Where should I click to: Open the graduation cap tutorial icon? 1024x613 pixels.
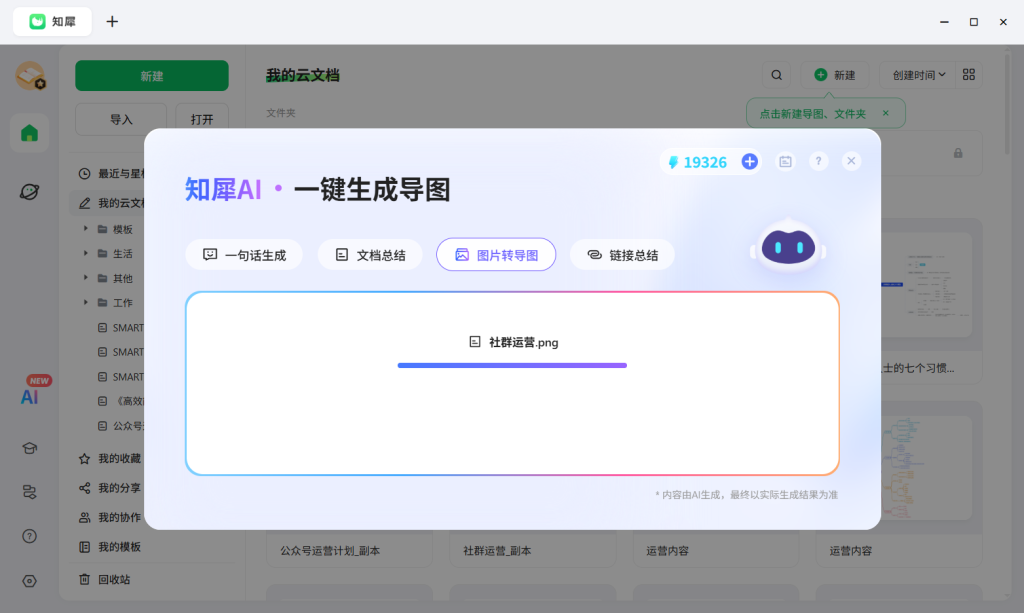click(x=29, y=448)
